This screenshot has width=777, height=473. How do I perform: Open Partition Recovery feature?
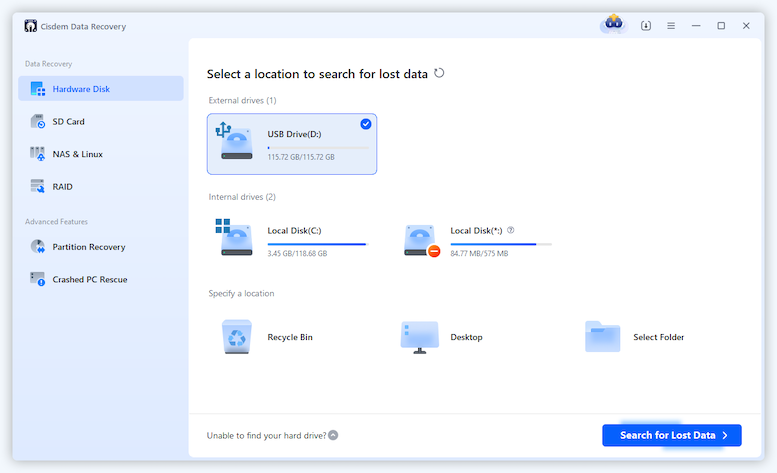(88, 247)
